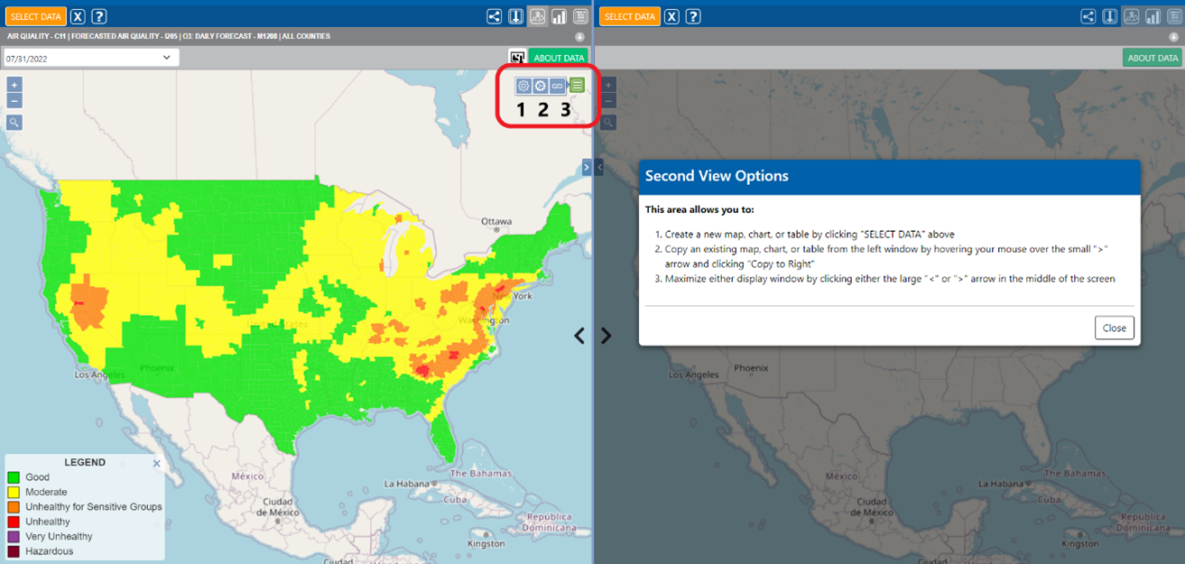The height and width of the screenshot is (564, 1185).
Task: Click SELECT DATA in the left panel
Action: point(36,17)
